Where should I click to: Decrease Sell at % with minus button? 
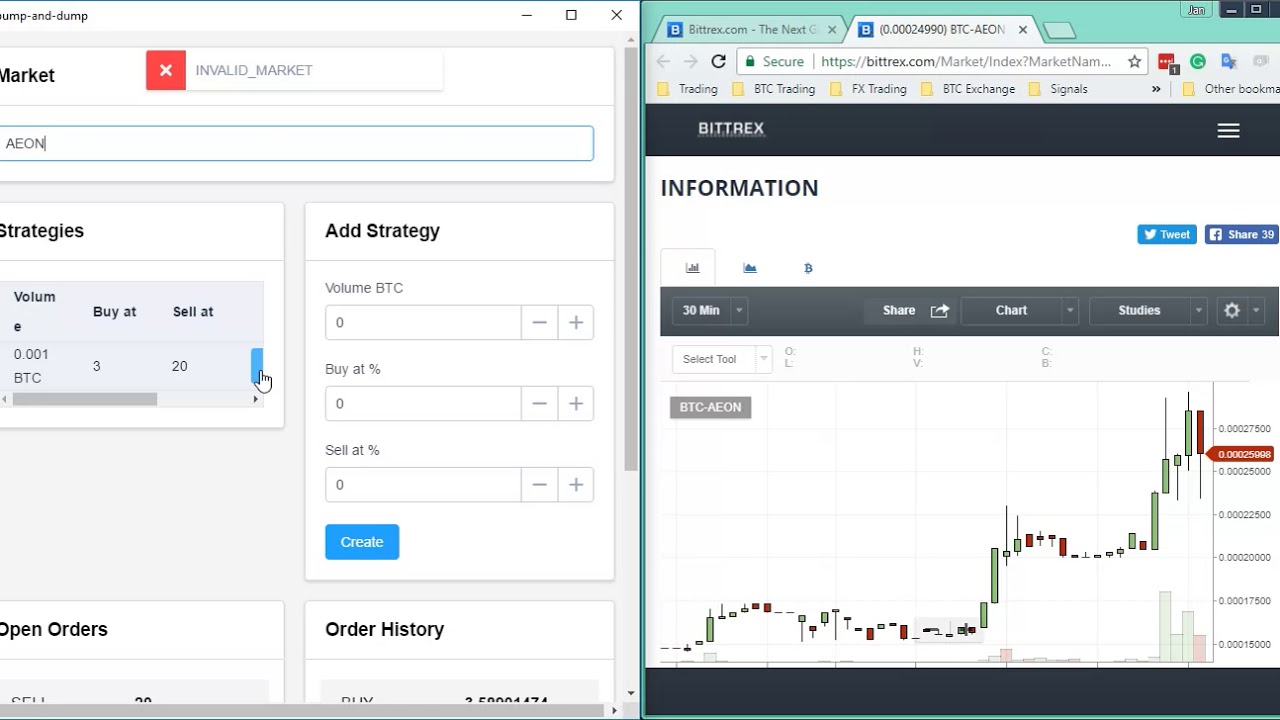539,484
